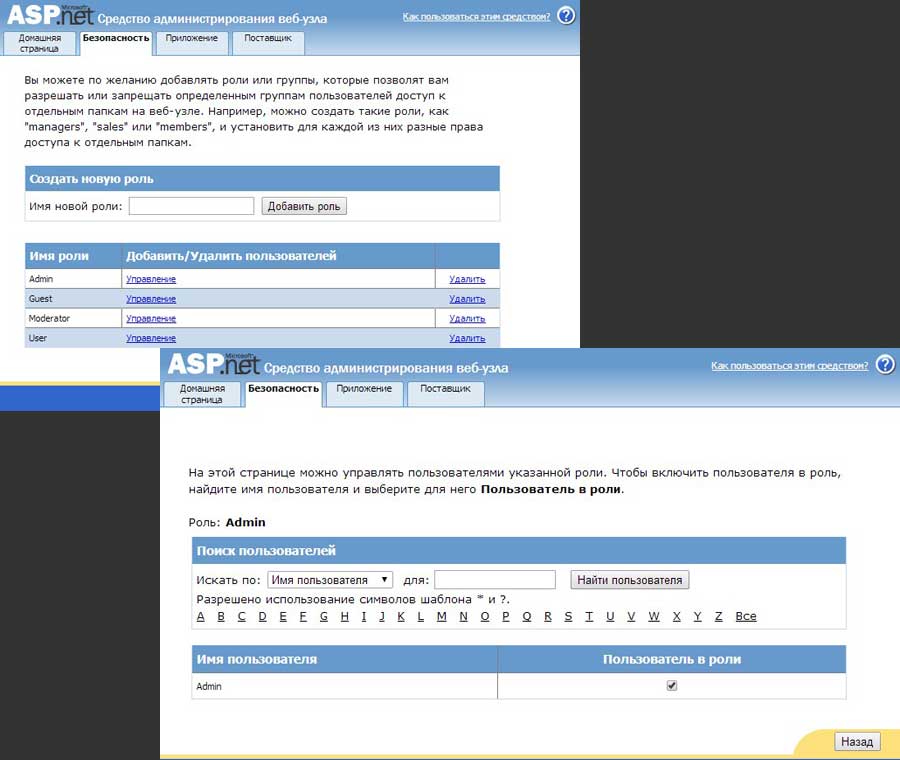Screen dimensions: 900x760
Task: Open the 'Безопасность' tab on the roles list page
Action: click(x=116, y=43)
